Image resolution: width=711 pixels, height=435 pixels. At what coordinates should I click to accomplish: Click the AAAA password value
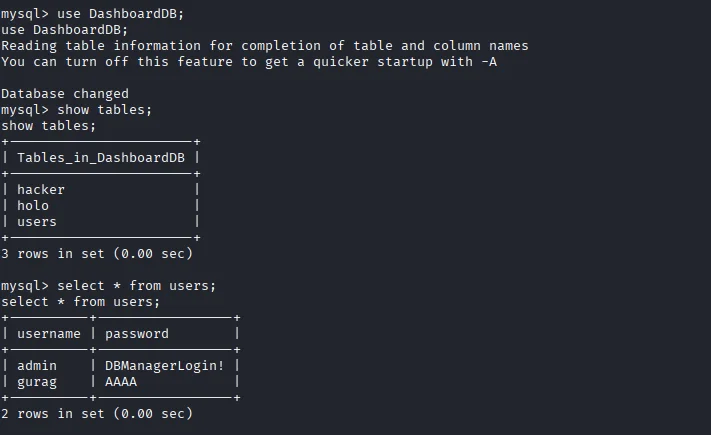[x=121, y=381]
